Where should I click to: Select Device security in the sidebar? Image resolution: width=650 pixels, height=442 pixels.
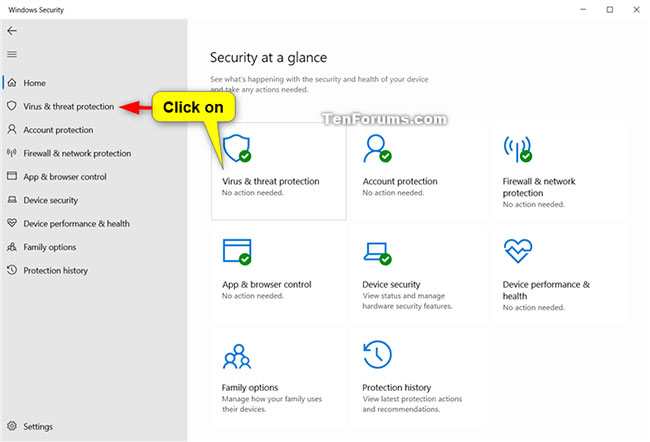[x=51, y=200]
